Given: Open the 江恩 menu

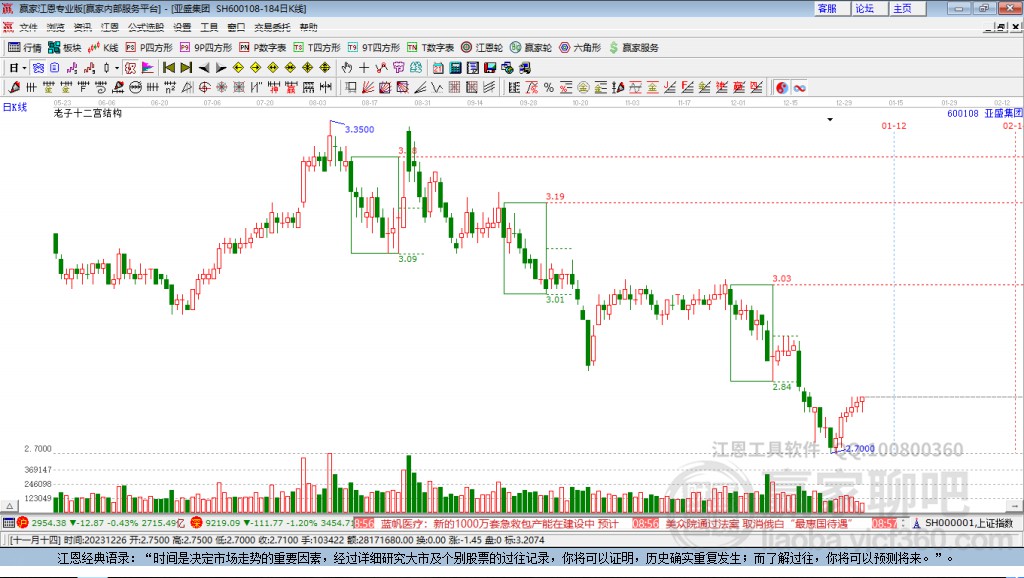Looking at the screenshot, I should pos(109,27).
